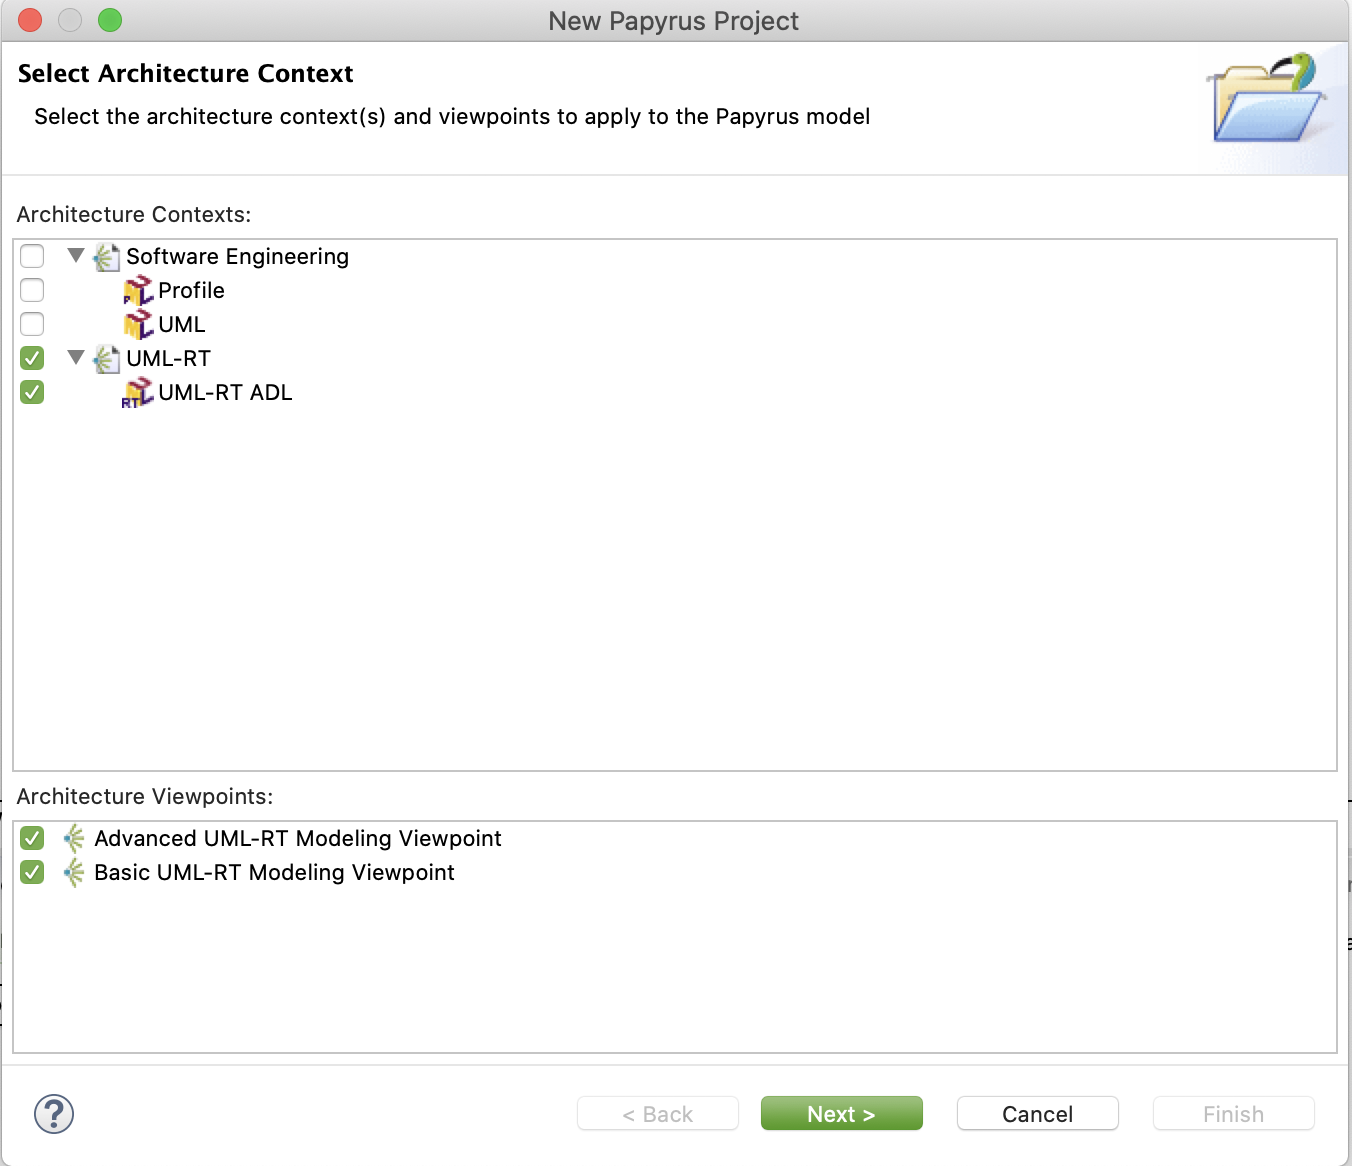Viewport: 1352px width, 1166px height.
Task: Disable Basic UML-RT Modeling Viewpoint checkbox
Action: 32,872
